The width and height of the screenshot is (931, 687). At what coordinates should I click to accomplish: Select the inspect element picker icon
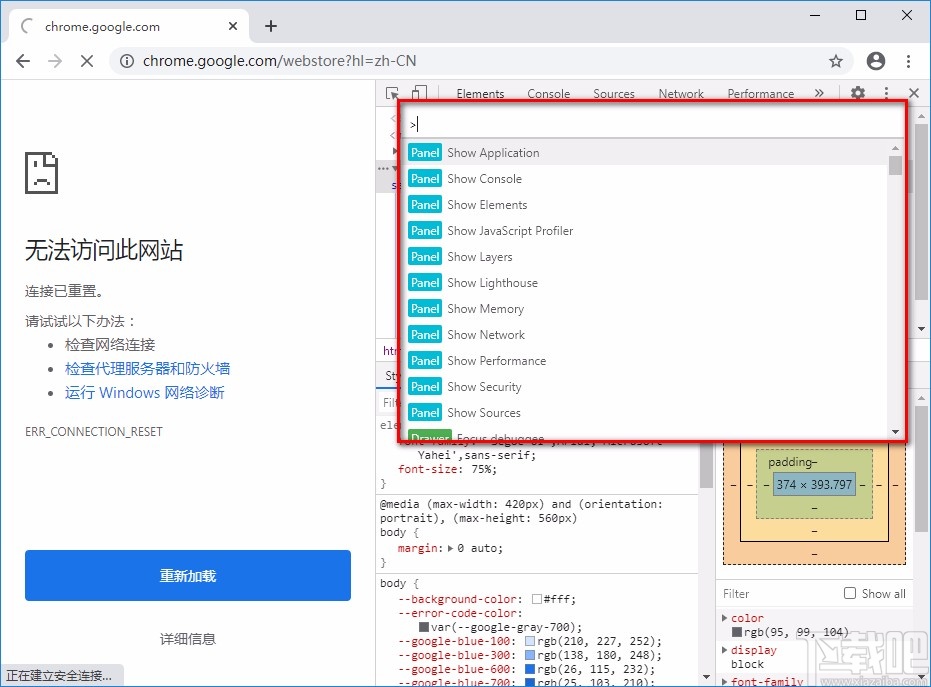click(x=393, y=92)
